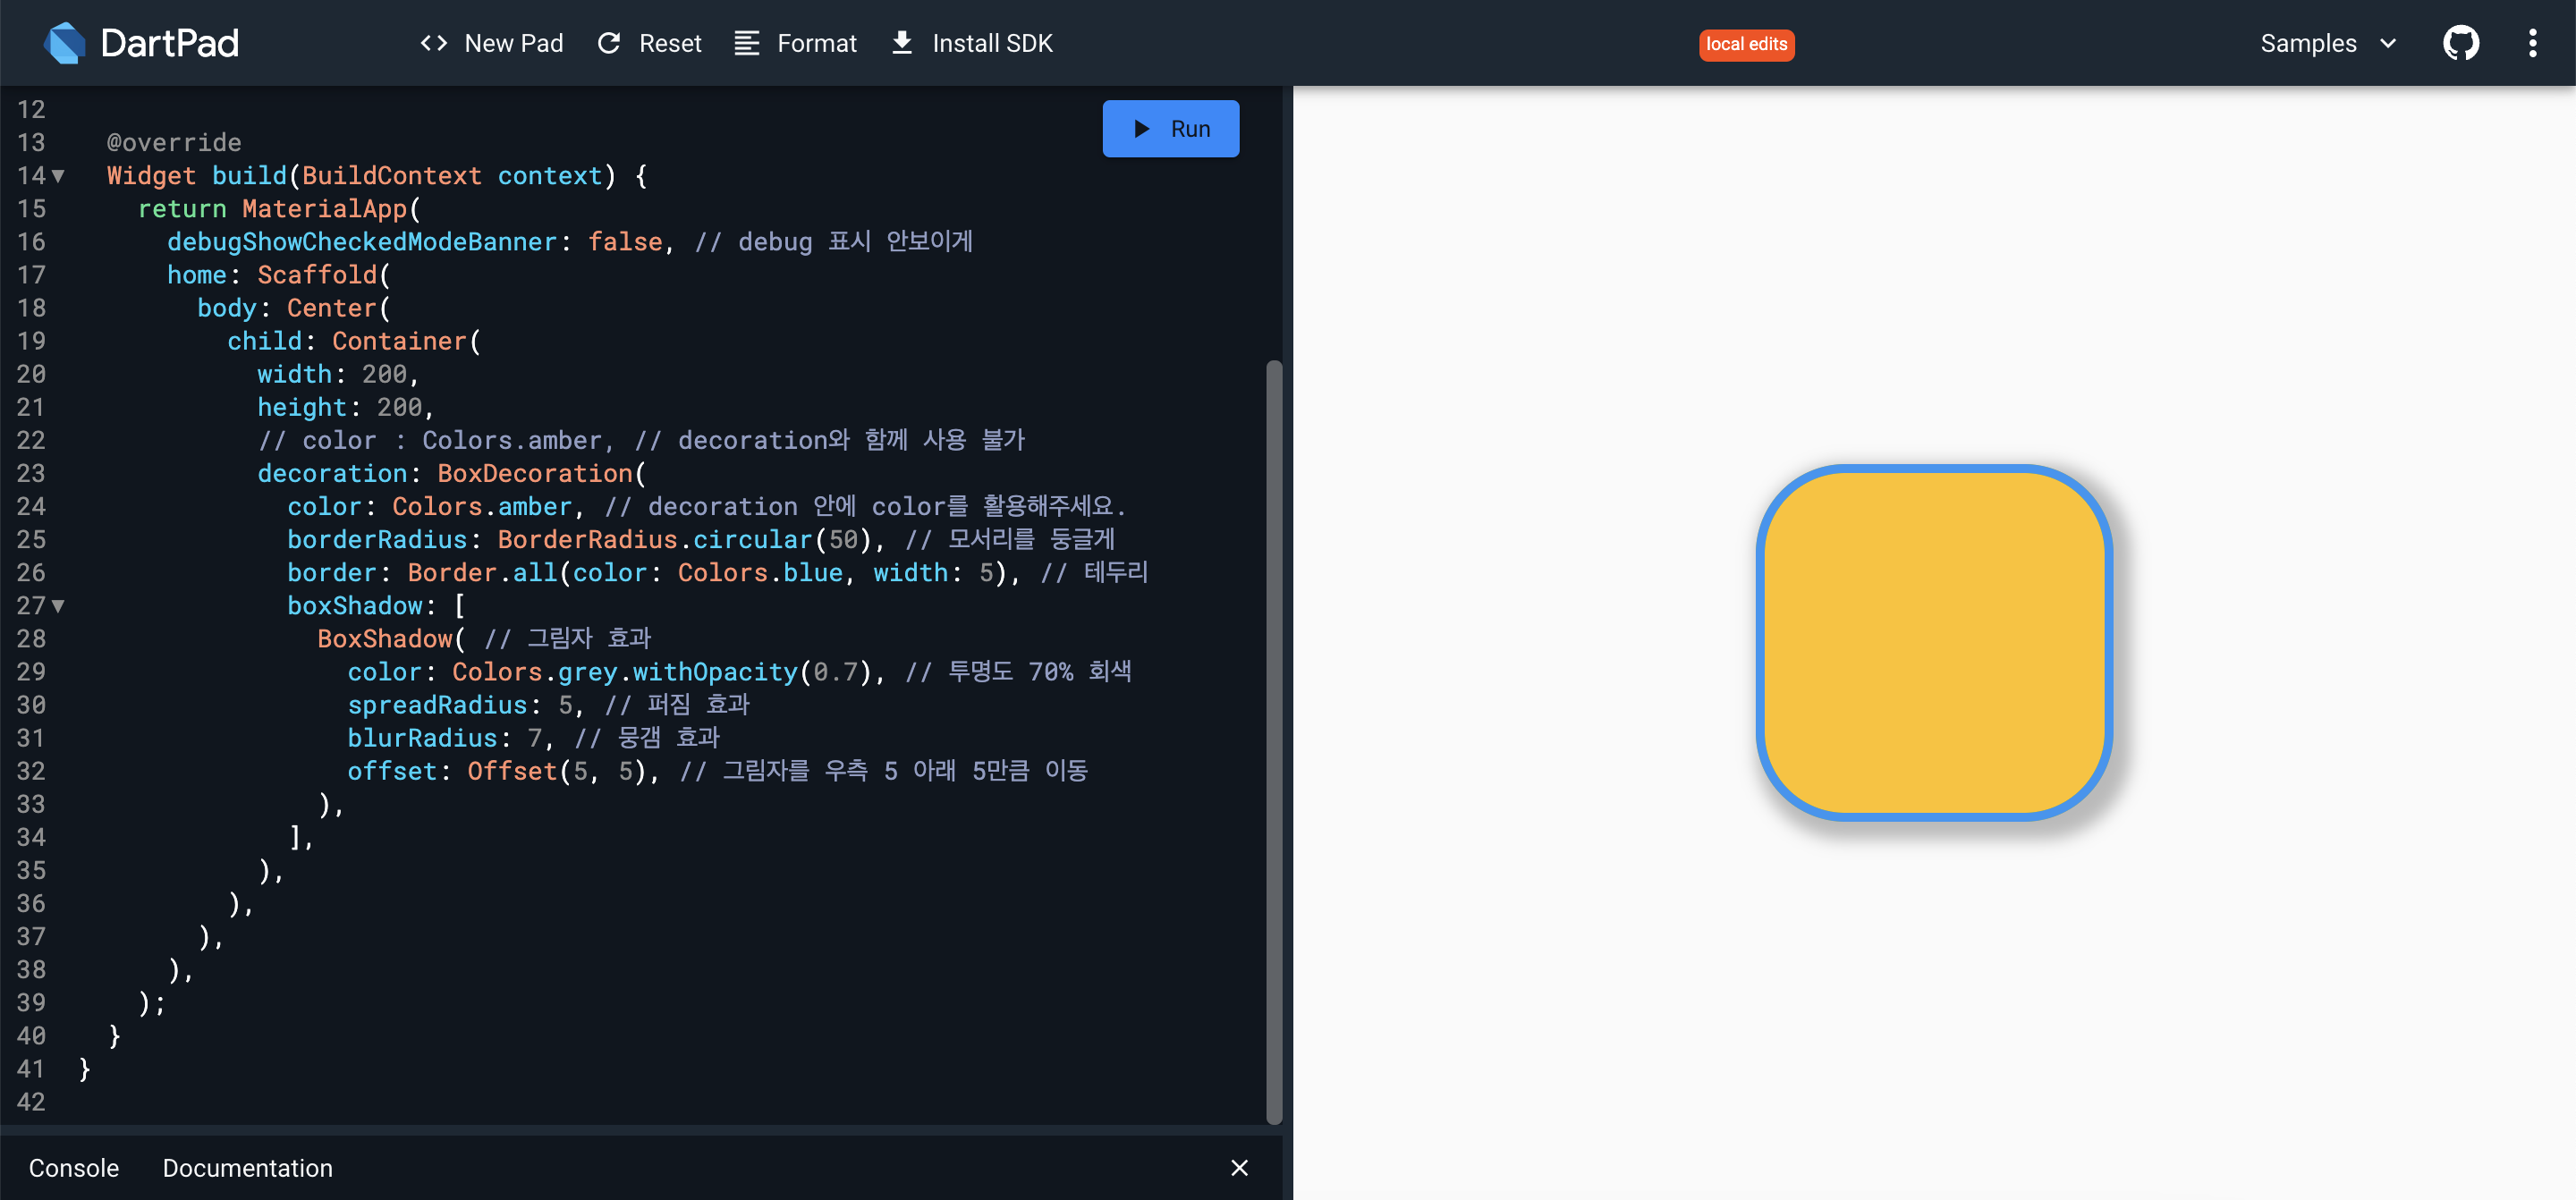Click the New Pad code brackets icon
2576x1200 pixels.
coord(433,43)
